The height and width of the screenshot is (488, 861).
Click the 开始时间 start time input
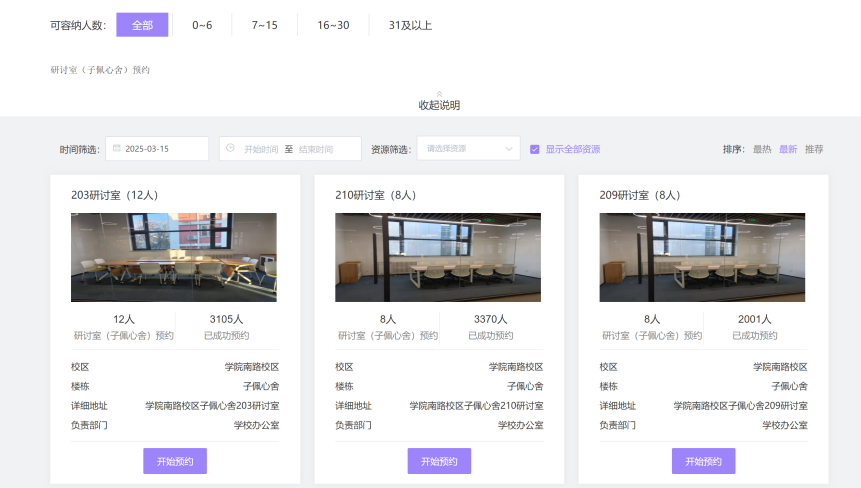click(x=261, y=149)
